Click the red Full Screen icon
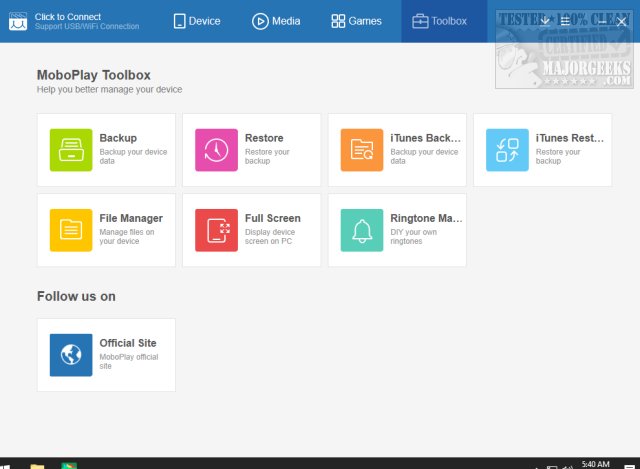 (216, 230)
